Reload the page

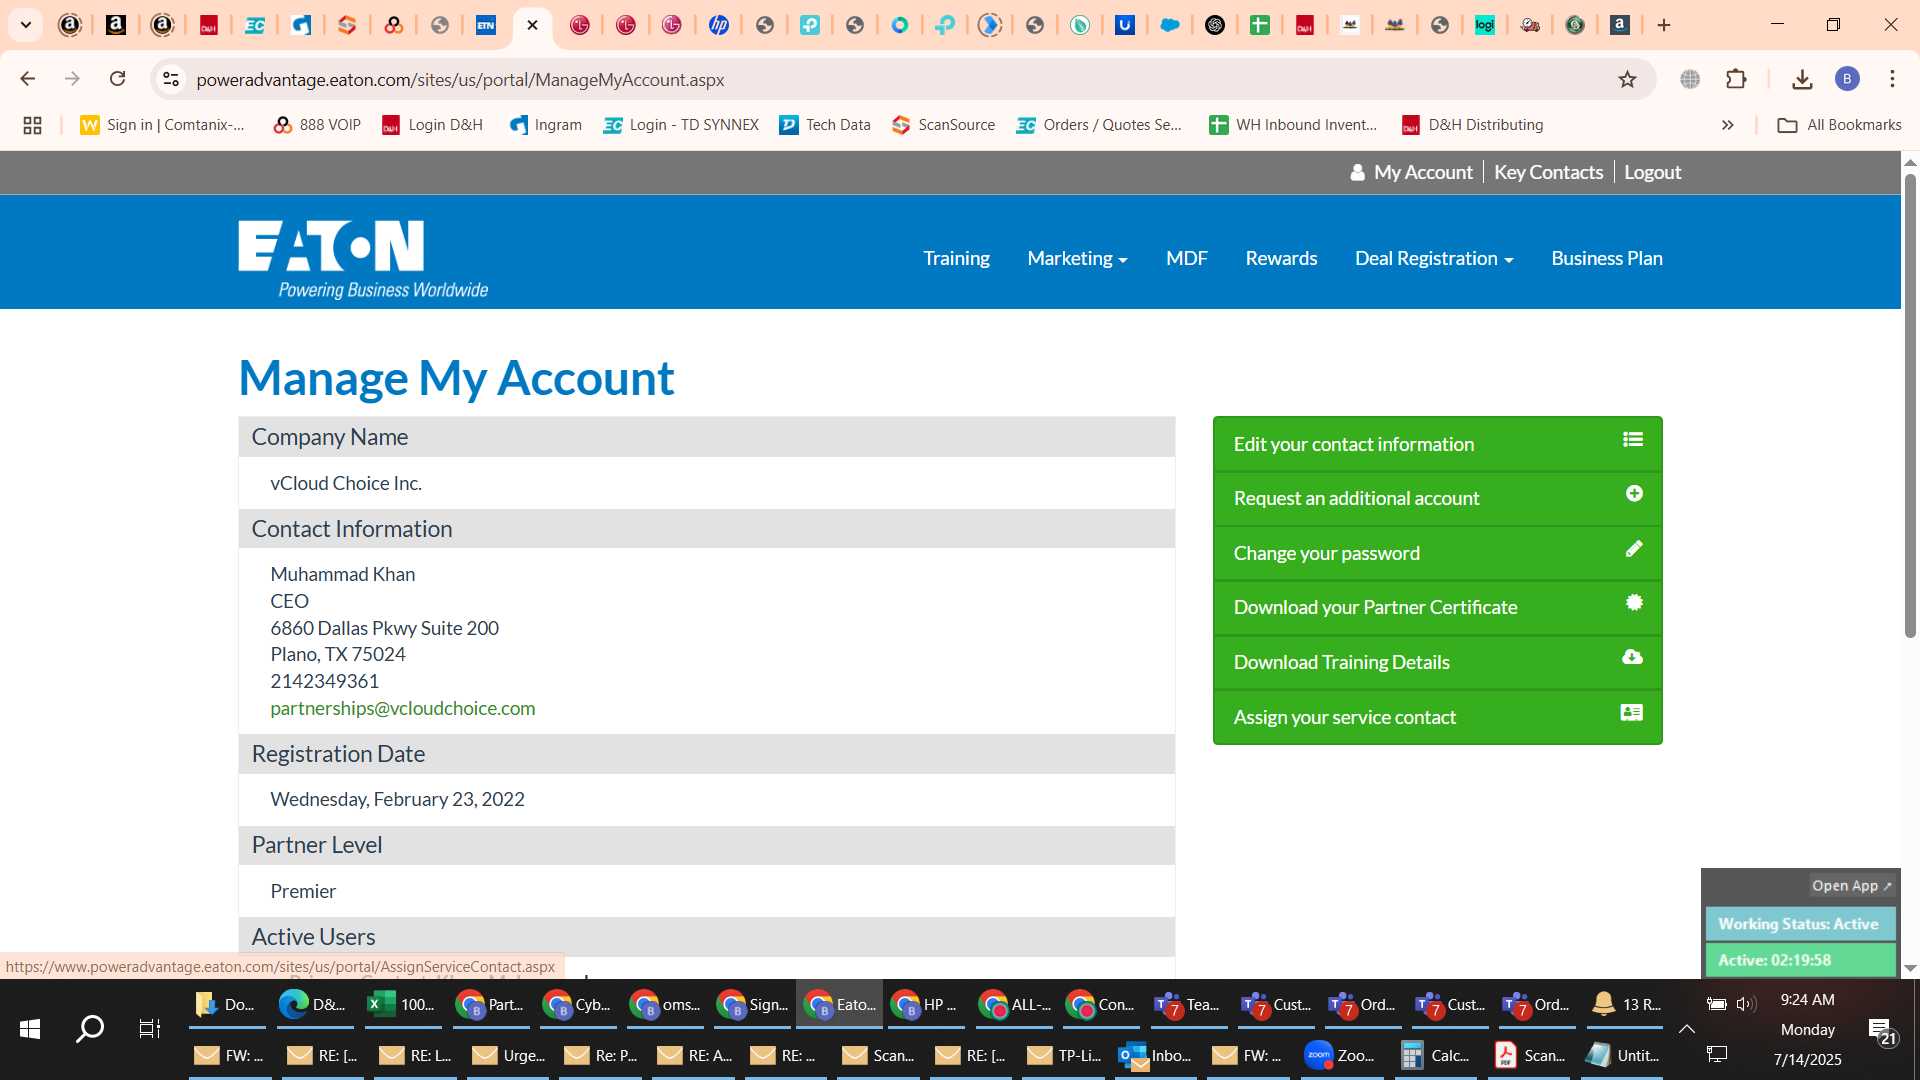pyautogui.click(x=117, y=79)
